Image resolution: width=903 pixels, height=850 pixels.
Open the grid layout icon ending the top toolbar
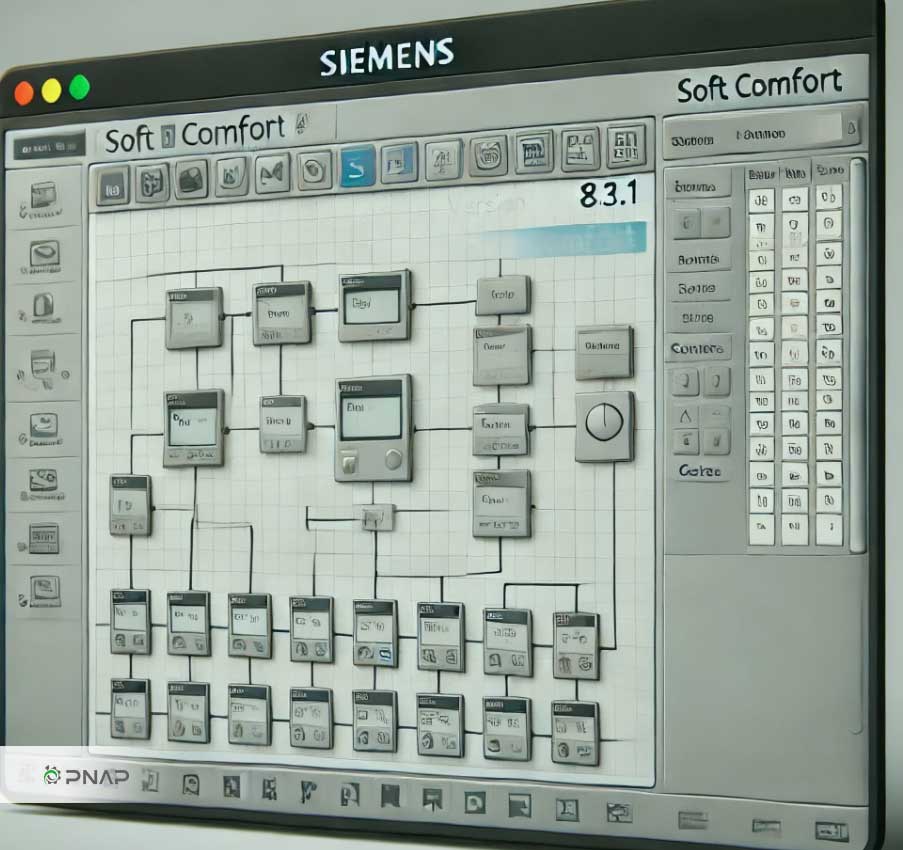[x=625, y=146]
